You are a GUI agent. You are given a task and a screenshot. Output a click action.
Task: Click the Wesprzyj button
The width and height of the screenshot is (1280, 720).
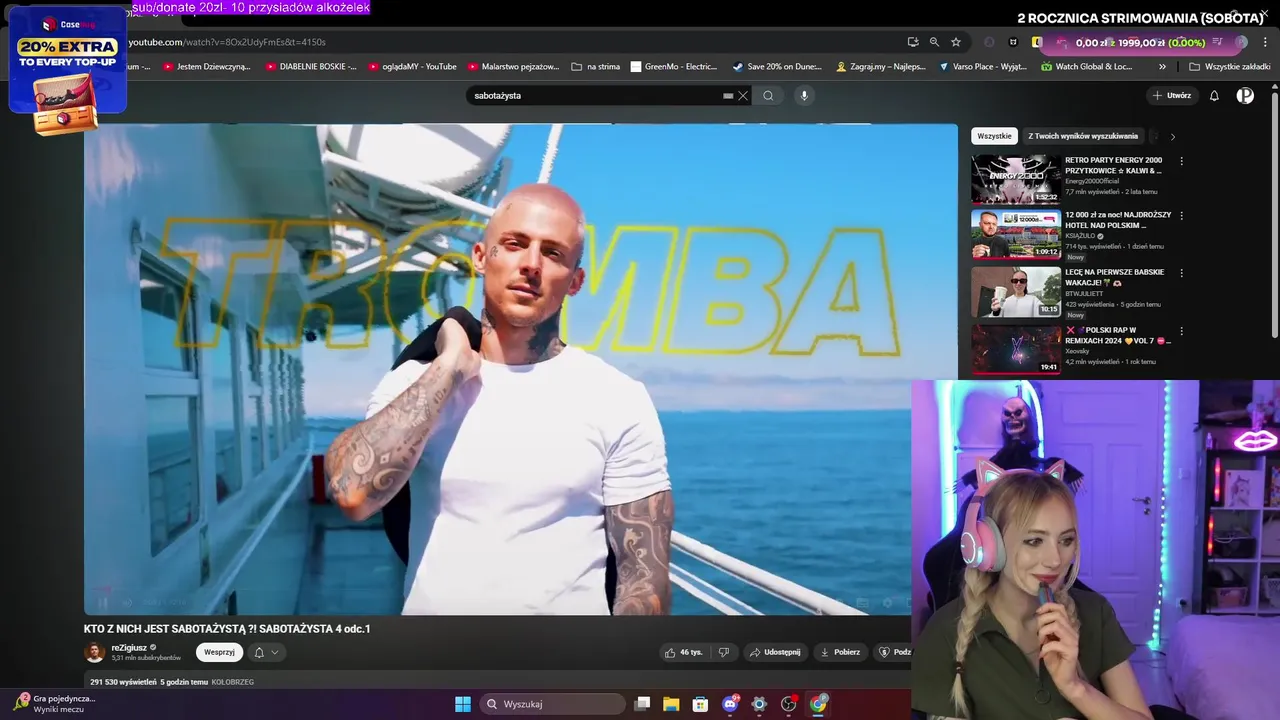[219, 652]
